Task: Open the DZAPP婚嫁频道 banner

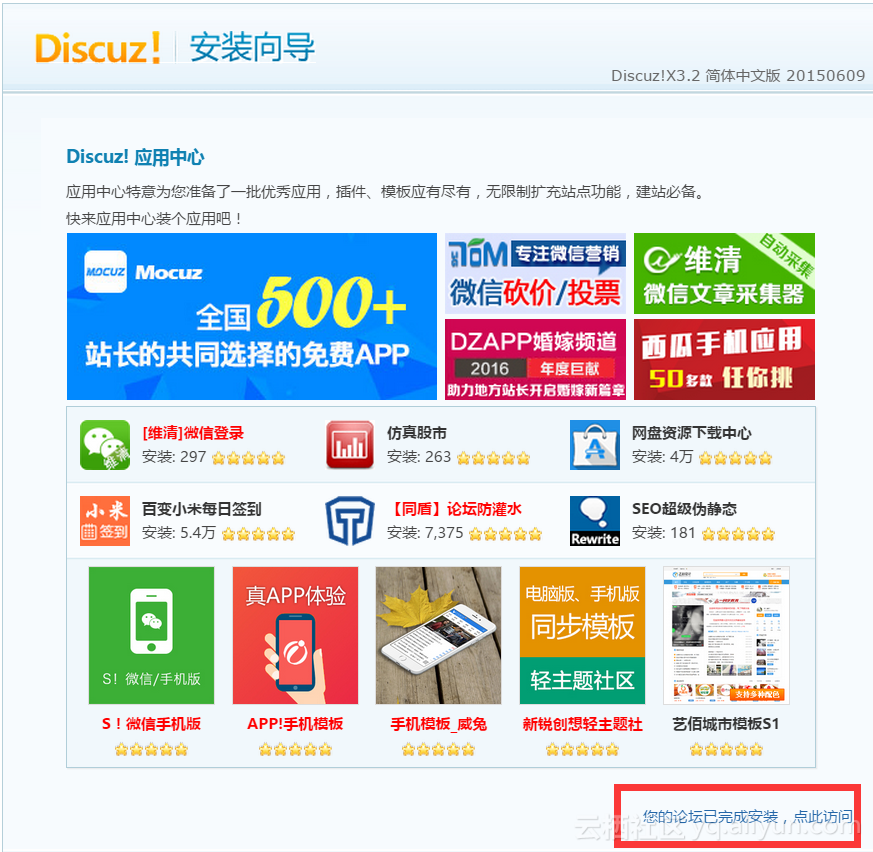Action: [535, 359]
